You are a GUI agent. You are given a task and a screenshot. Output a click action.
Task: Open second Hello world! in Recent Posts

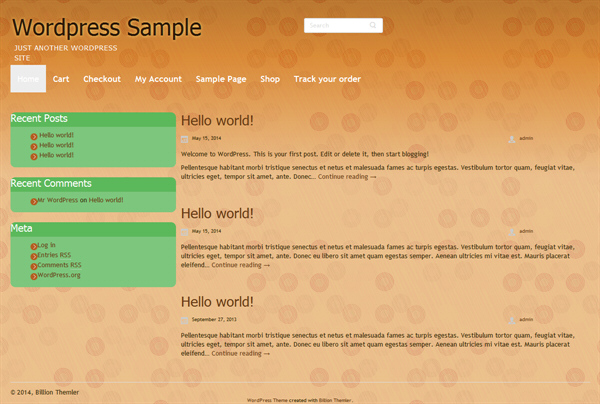pyautogui.click(x=56, y=145)
